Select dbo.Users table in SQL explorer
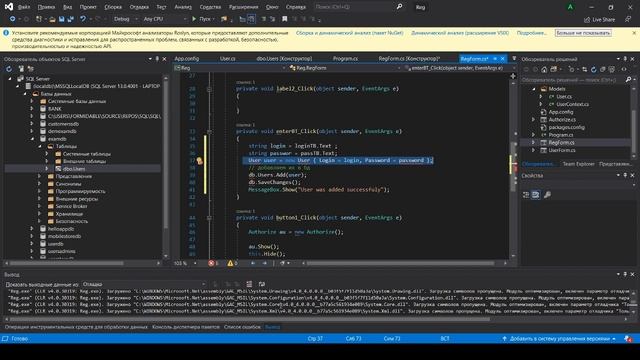The height and width of the screenshot is (360, 640). pyautogui.click(x=74, y=169)
